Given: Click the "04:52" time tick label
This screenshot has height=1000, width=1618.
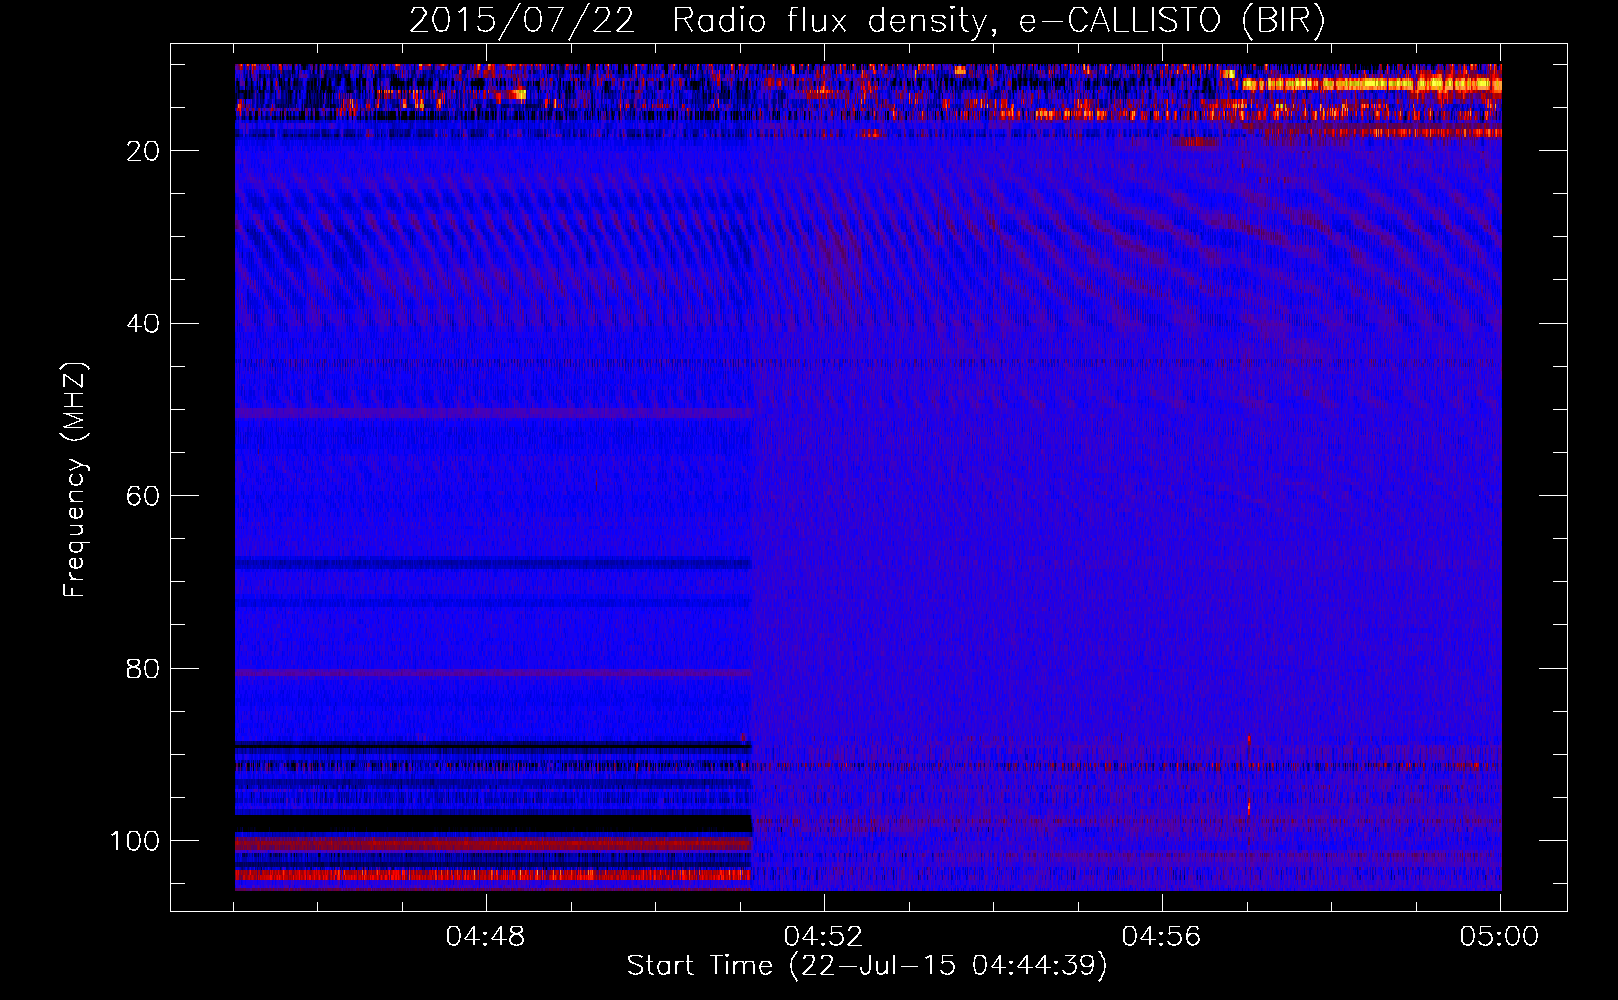Looking at the screenshot, I should (x=823, y=937).
